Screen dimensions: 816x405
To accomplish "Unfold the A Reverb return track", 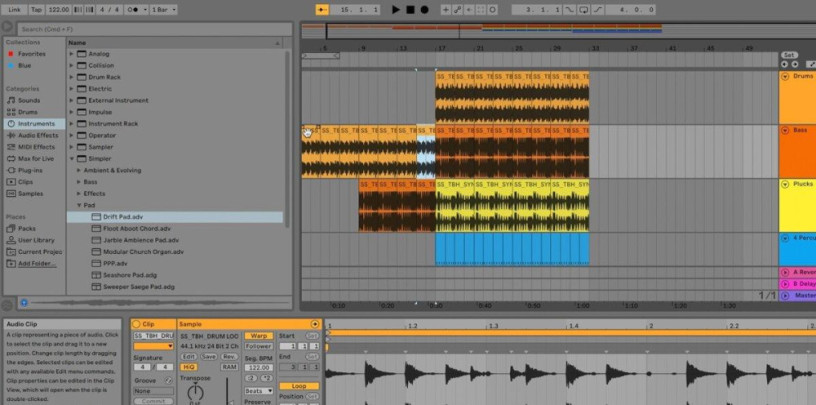I will click(x=785, y=272).
